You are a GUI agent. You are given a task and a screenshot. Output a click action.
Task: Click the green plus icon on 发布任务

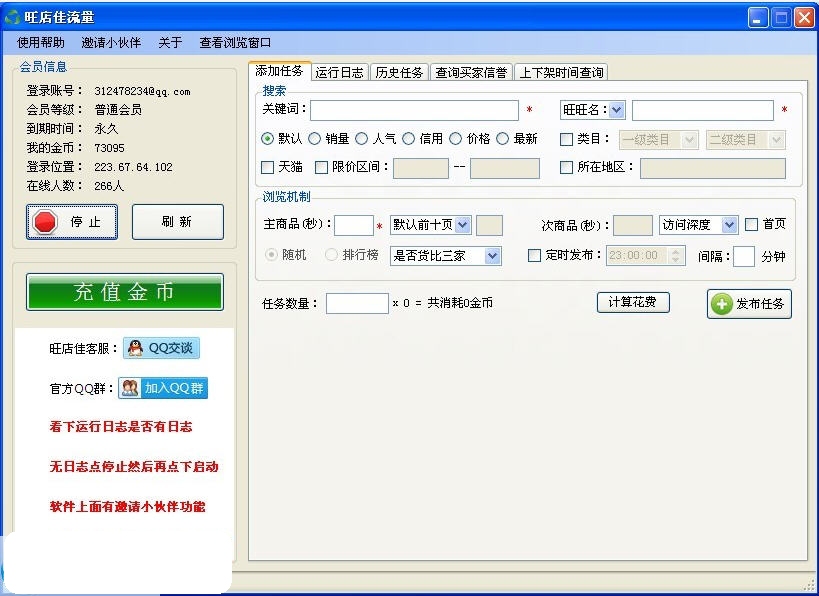click(721, 304)
